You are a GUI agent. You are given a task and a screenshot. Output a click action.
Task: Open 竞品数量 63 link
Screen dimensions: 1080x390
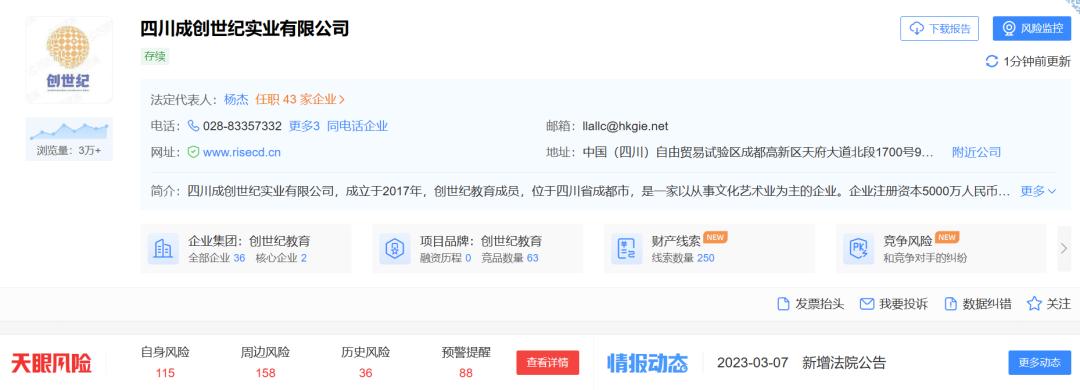point(510,258)
